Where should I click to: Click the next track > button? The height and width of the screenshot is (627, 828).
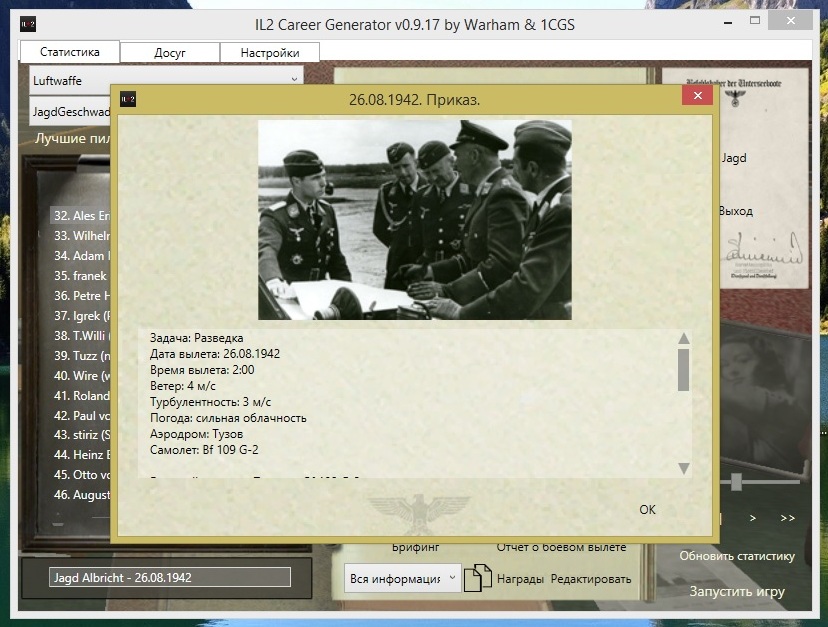(752, 518)
